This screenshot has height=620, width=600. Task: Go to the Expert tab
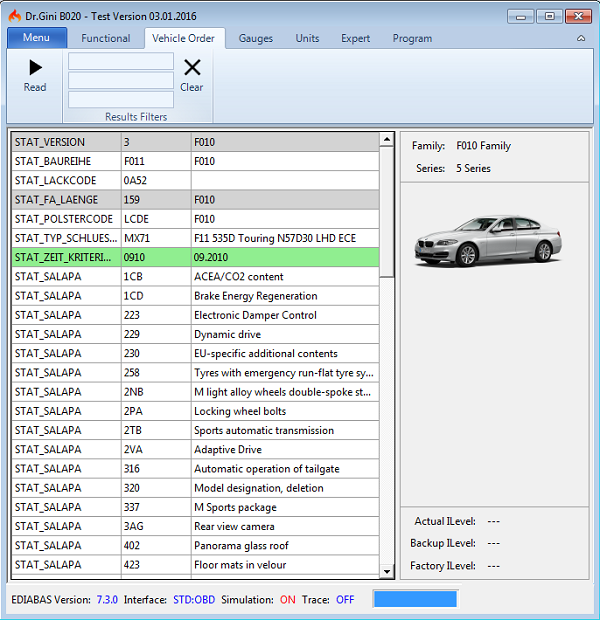pyautogui.click(x=355, y=39)
